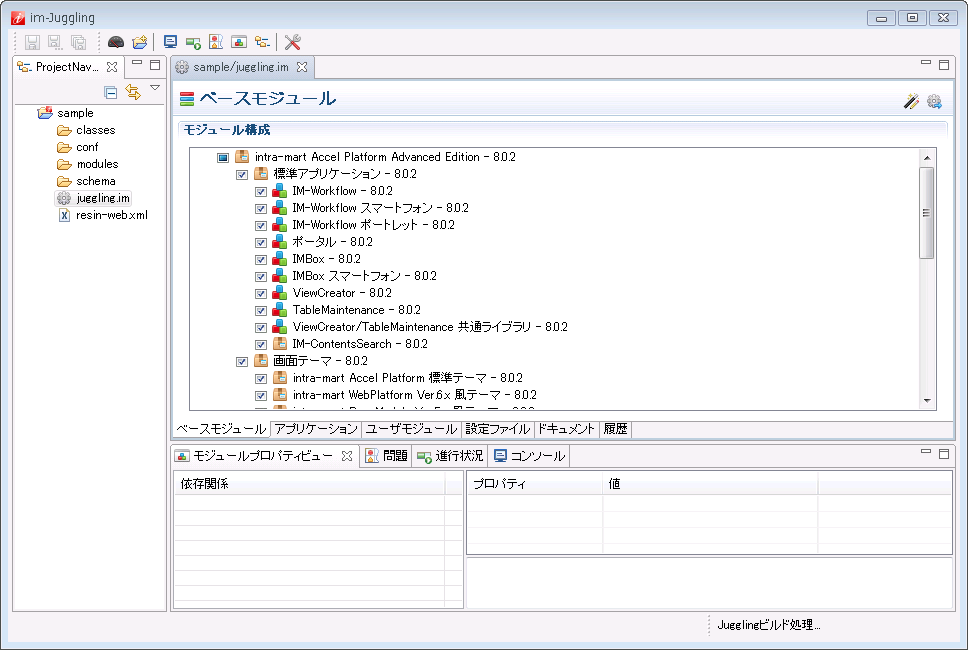Close the ProjectNavigator view tab
The width and height of the screenshot is (968, 650).
(112, 67)
